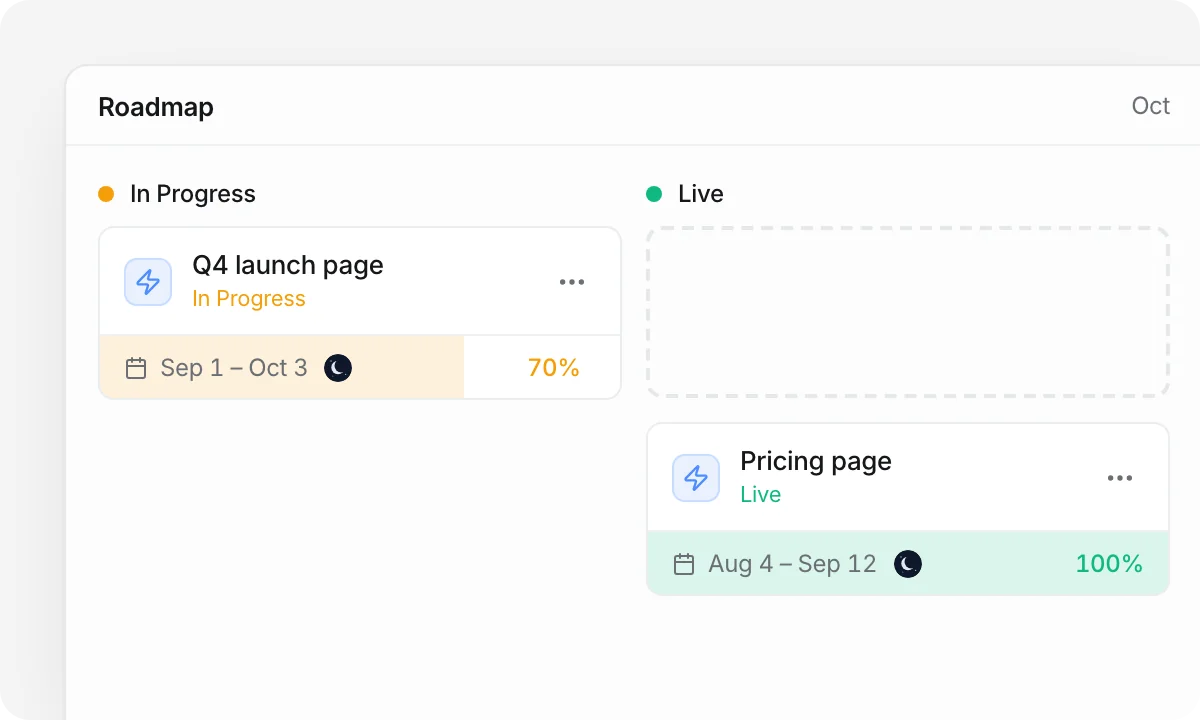Select the In Progress column header
Image resolution: width=1200 pixels, height=720 pixels.
193,194
